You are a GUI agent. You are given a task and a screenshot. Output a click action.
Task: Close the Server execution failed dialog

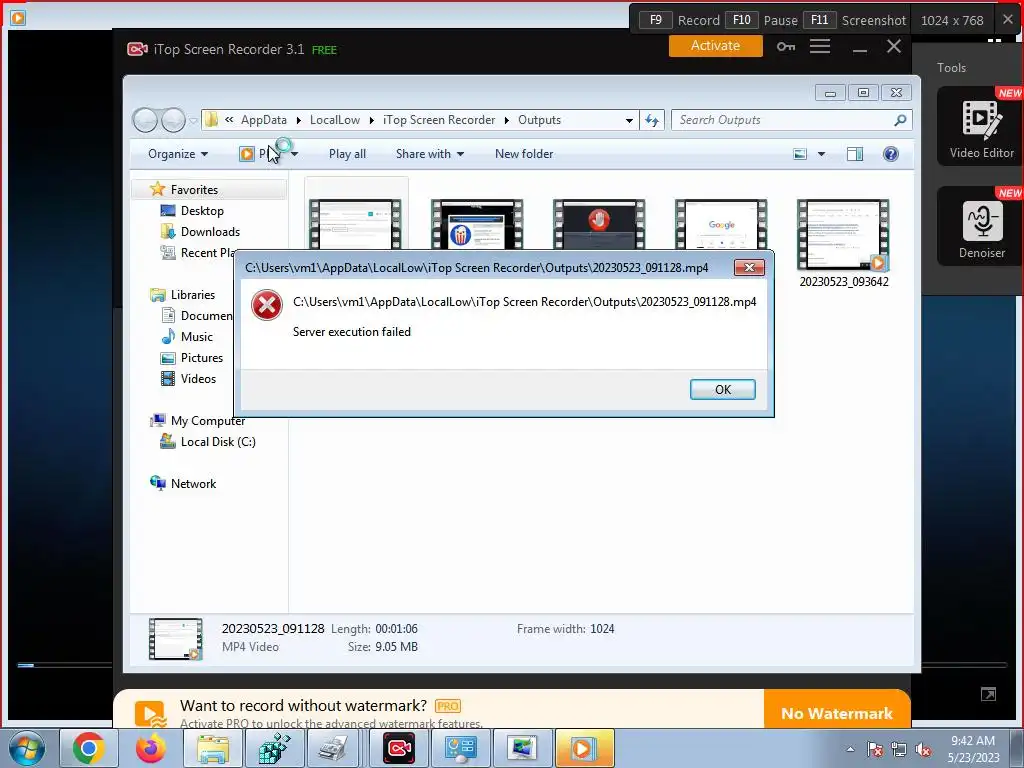click(x=749, y=267)
